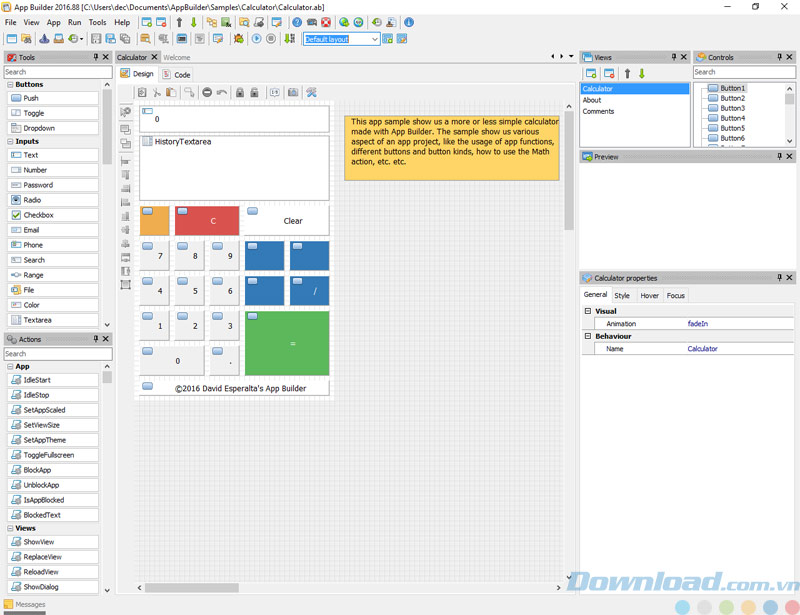Open the Default layout dropdown

point(376,39)
